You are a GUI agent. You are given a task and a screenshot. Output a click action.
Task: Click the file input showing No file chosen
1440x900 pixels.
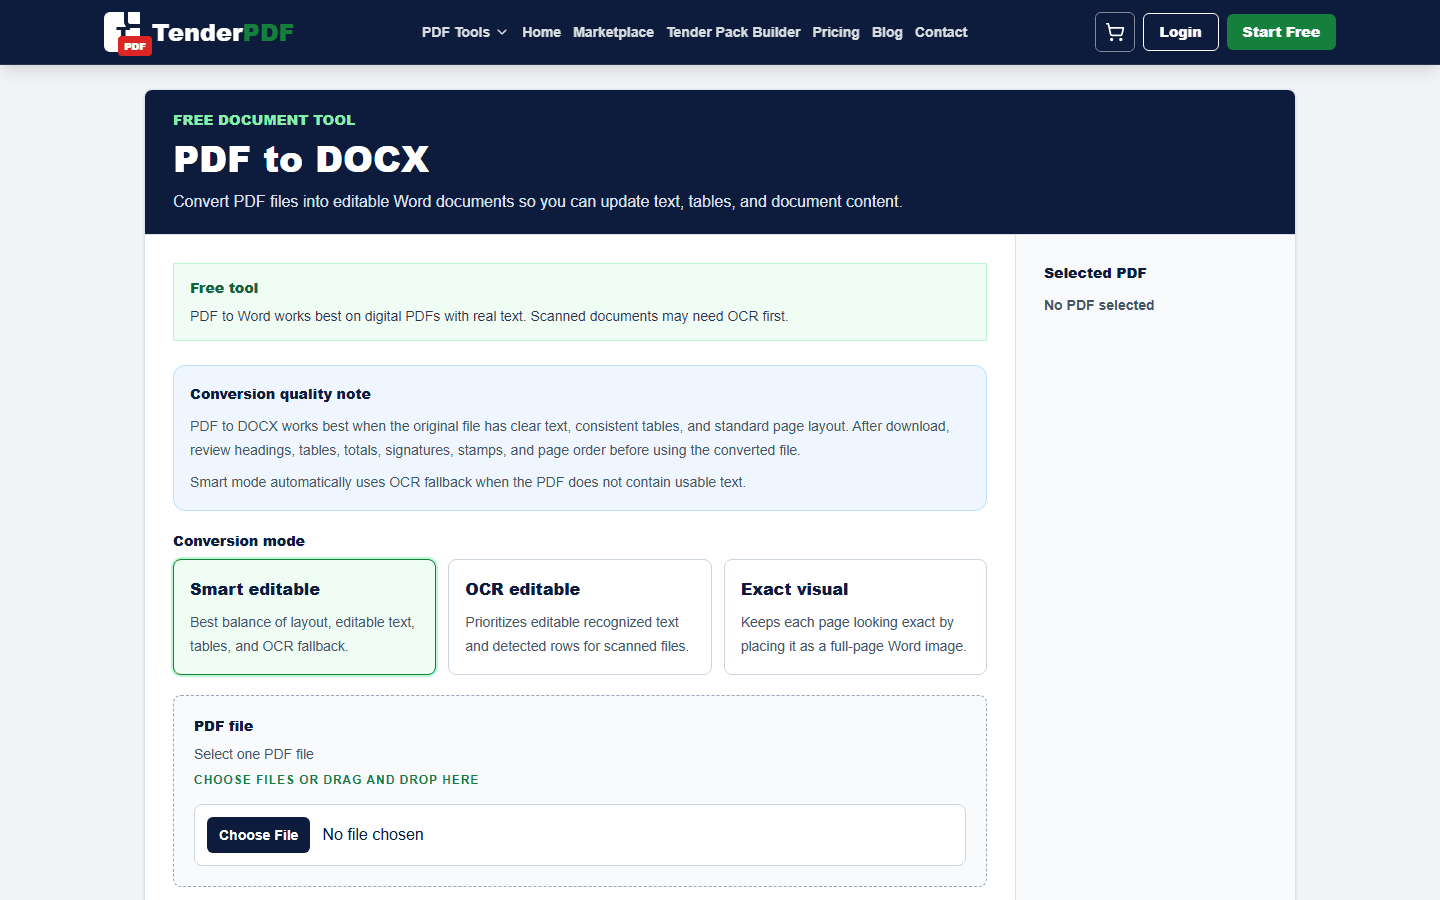pyautogui.click(x=580, y=835)
